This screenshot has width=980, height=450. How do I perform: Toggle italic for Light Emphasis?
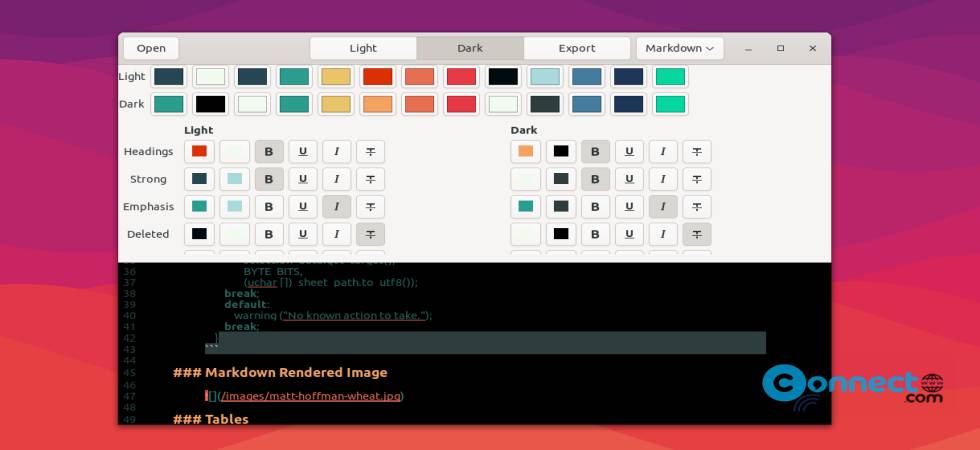pyautogui.click(x=336, y=206)
